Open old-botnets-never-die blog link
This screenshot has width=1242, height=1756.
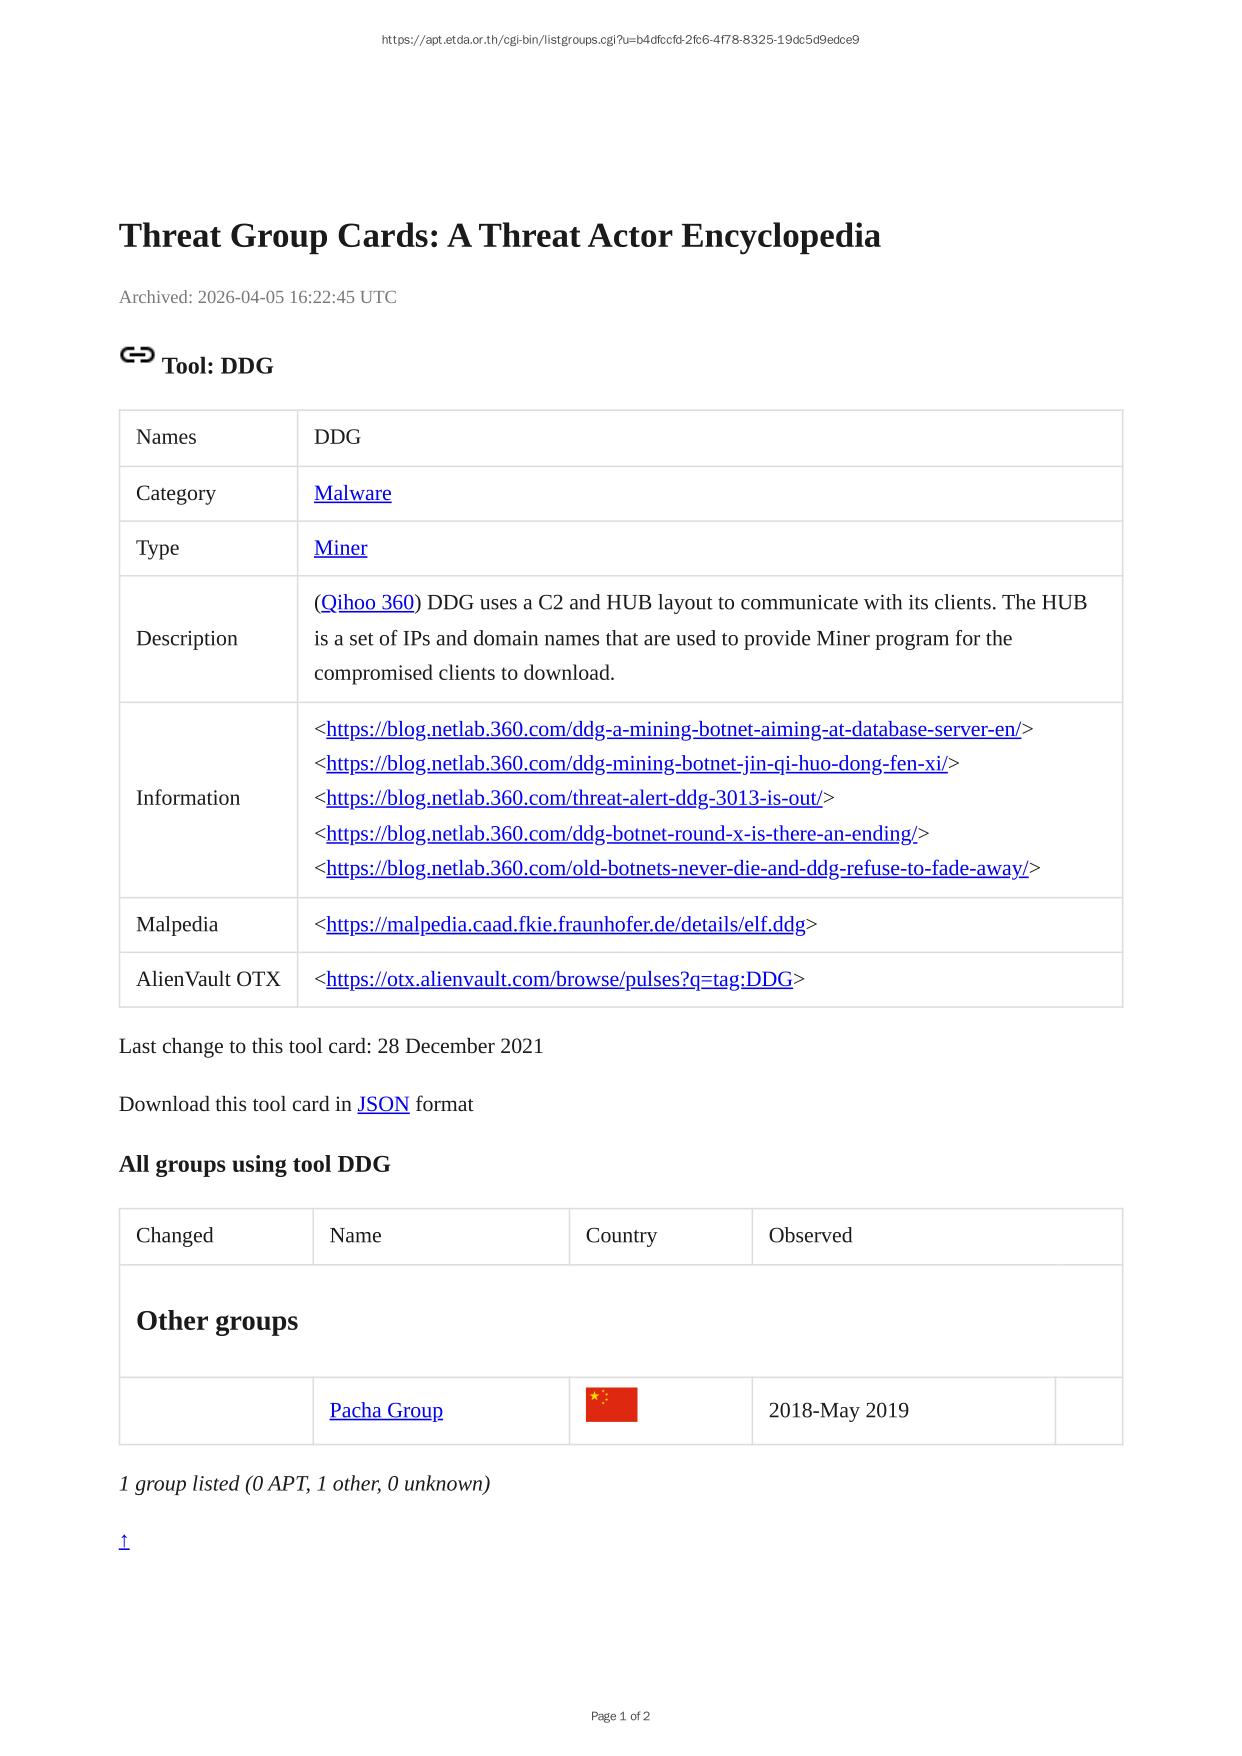tap(677, 868)
